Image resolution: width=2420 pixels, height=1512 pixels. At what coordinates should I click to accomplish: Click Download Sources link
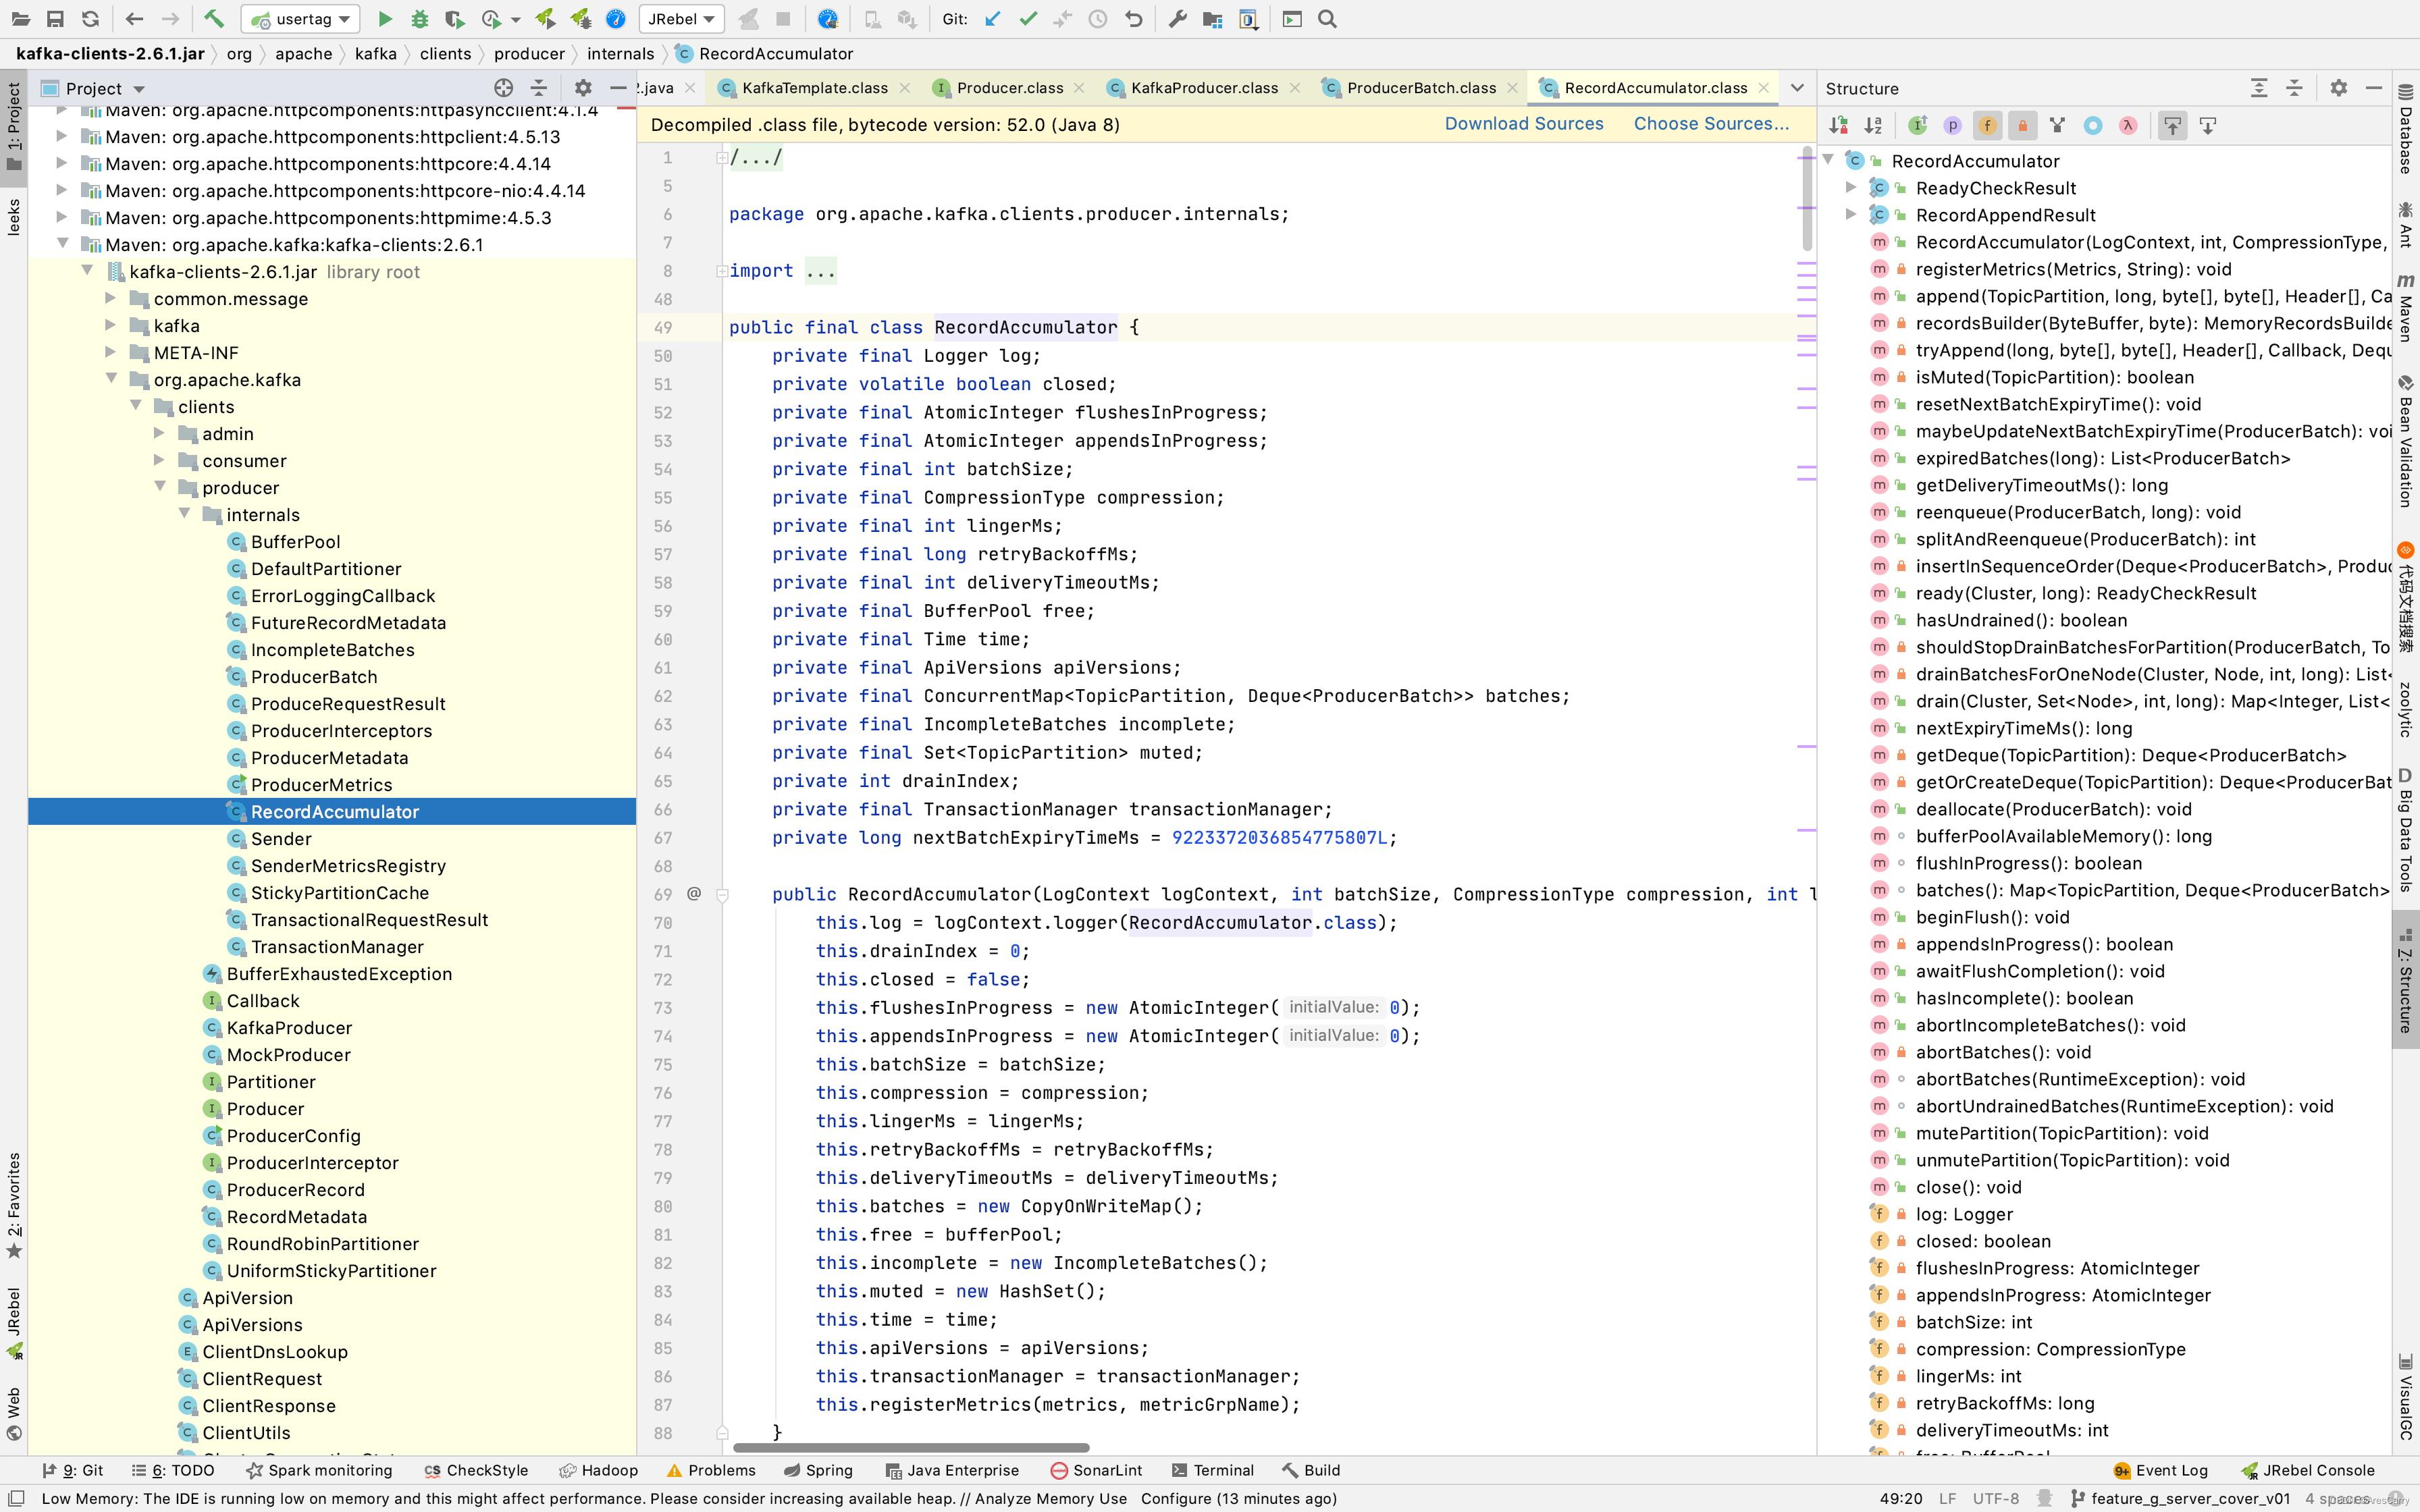pos(1524,124)
